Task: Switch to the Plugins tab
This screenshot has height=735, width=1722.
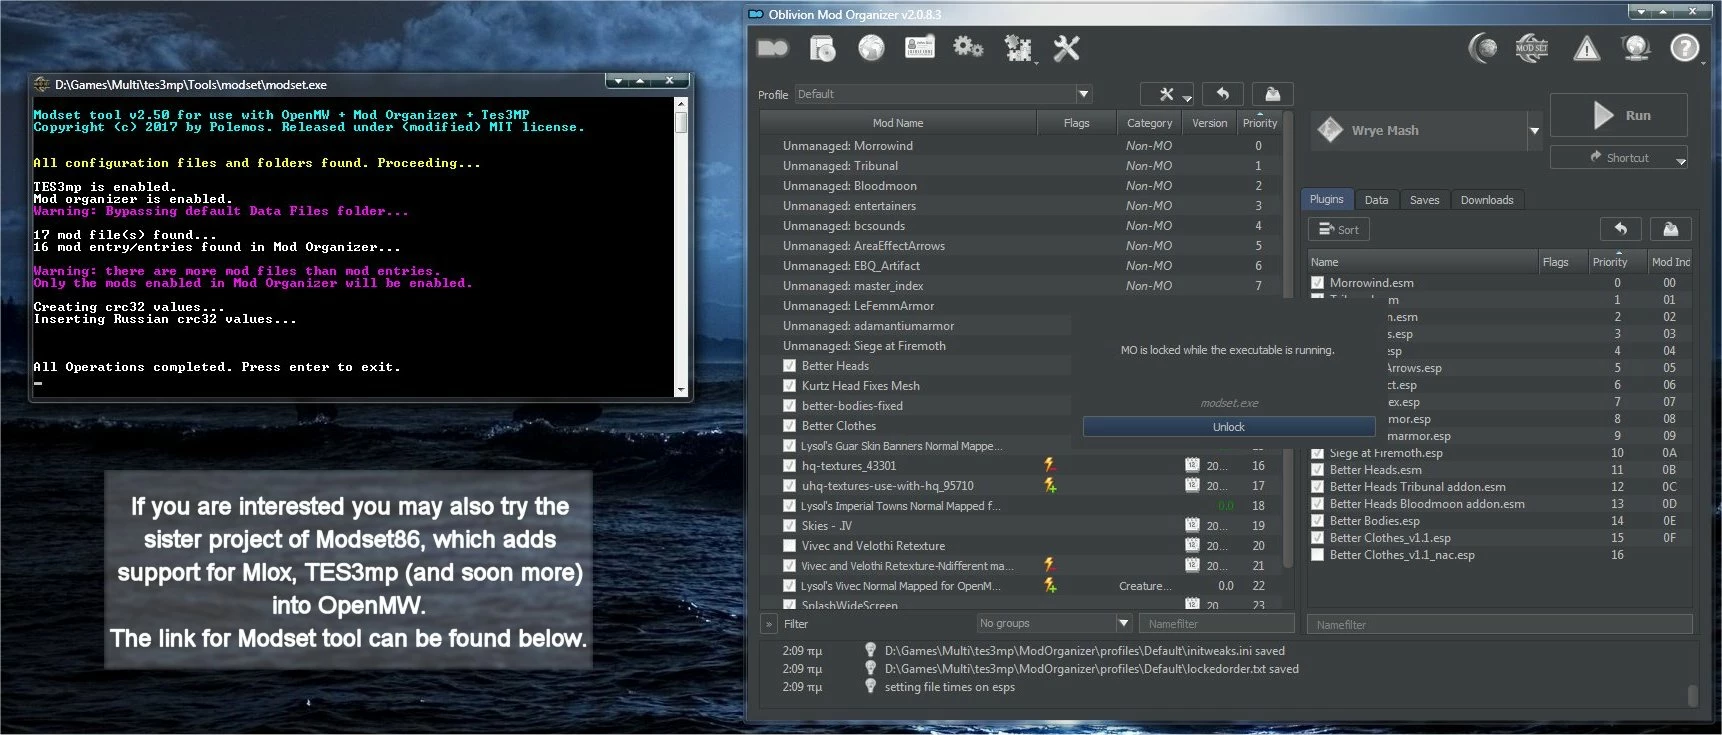Action: point(1326,199)
